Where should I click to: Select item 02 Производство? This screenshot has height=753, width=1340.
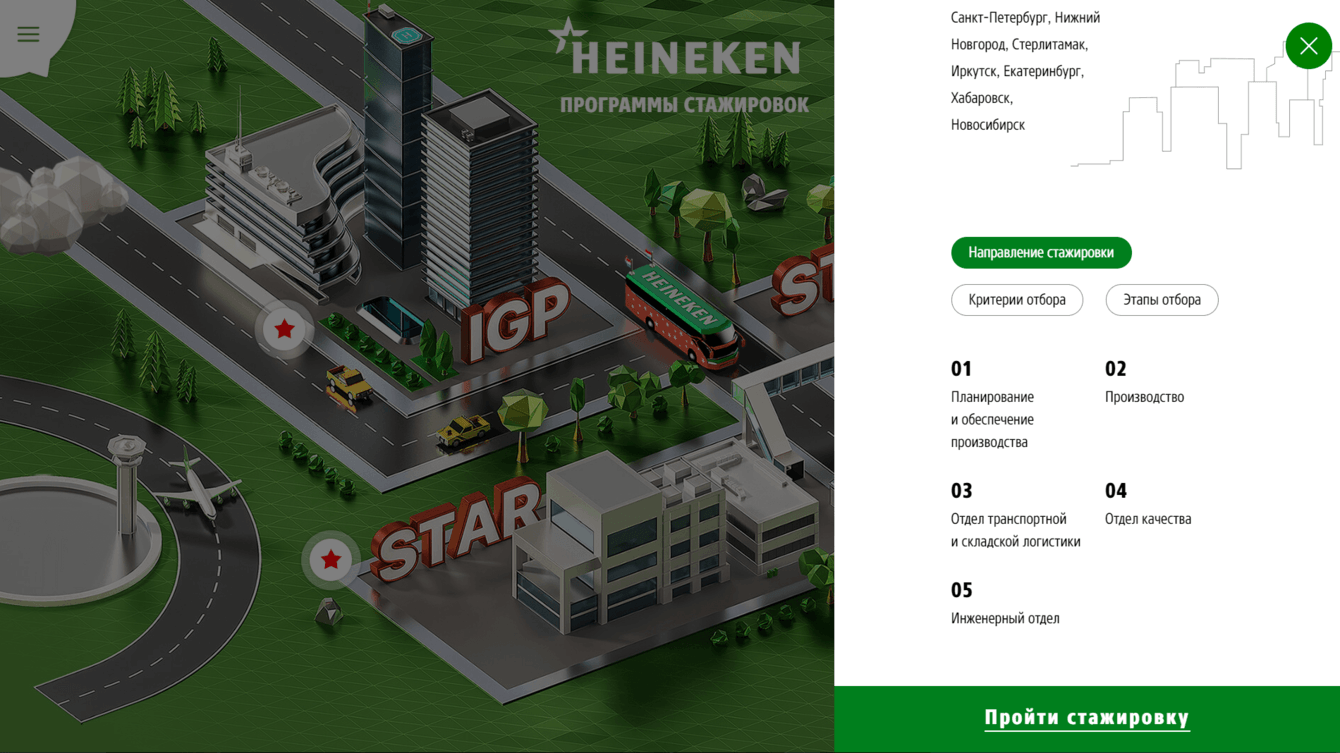coord(1144,382)
